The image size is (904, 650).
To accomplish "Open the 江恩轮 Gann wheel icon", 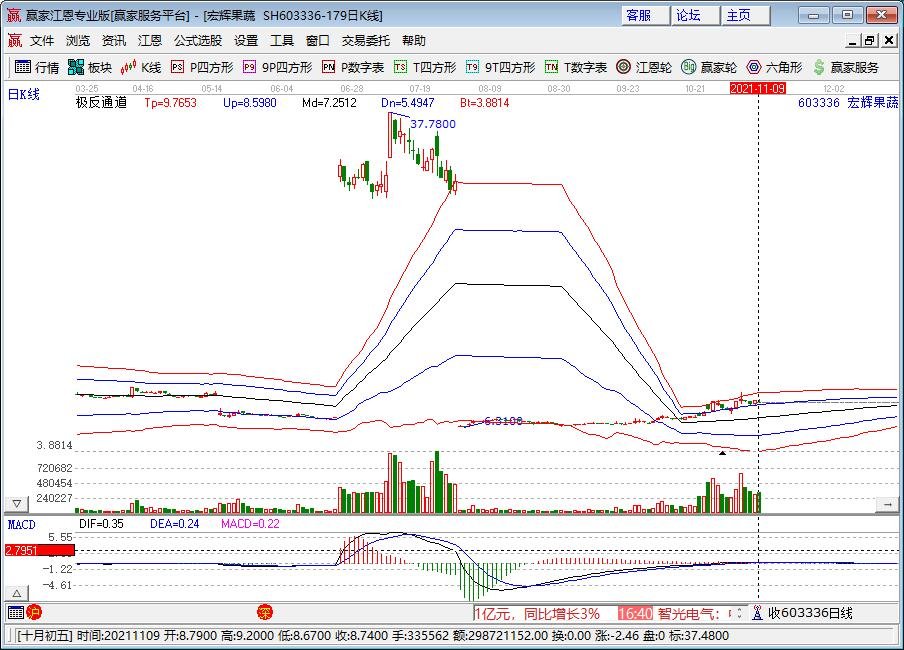I will 623,67.
